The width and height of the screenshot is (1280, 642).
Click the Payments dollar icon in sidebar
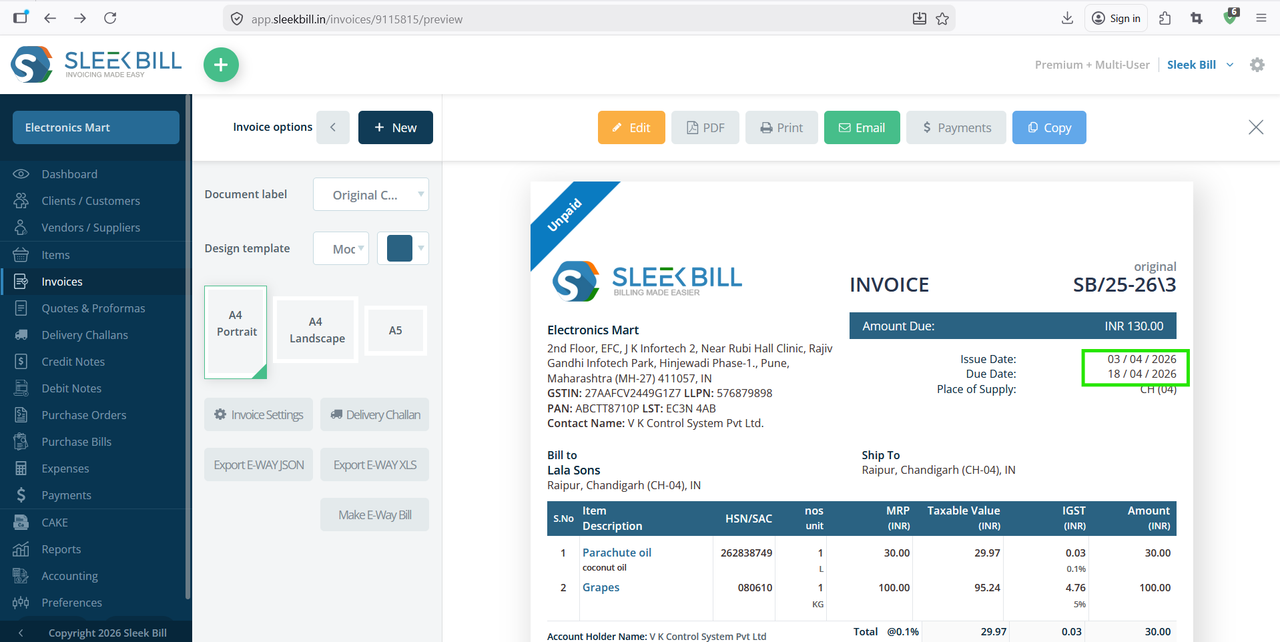tap(21, 495)
